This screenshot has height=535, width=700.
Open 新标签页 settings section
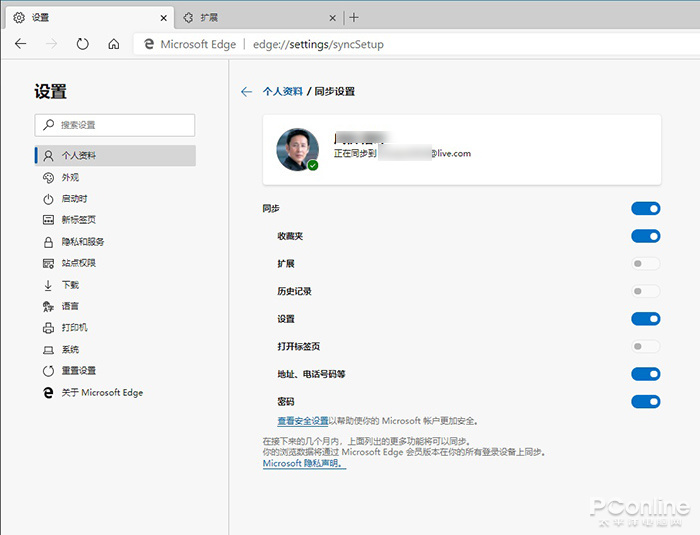pyautogui.click(x=115, y=220)
